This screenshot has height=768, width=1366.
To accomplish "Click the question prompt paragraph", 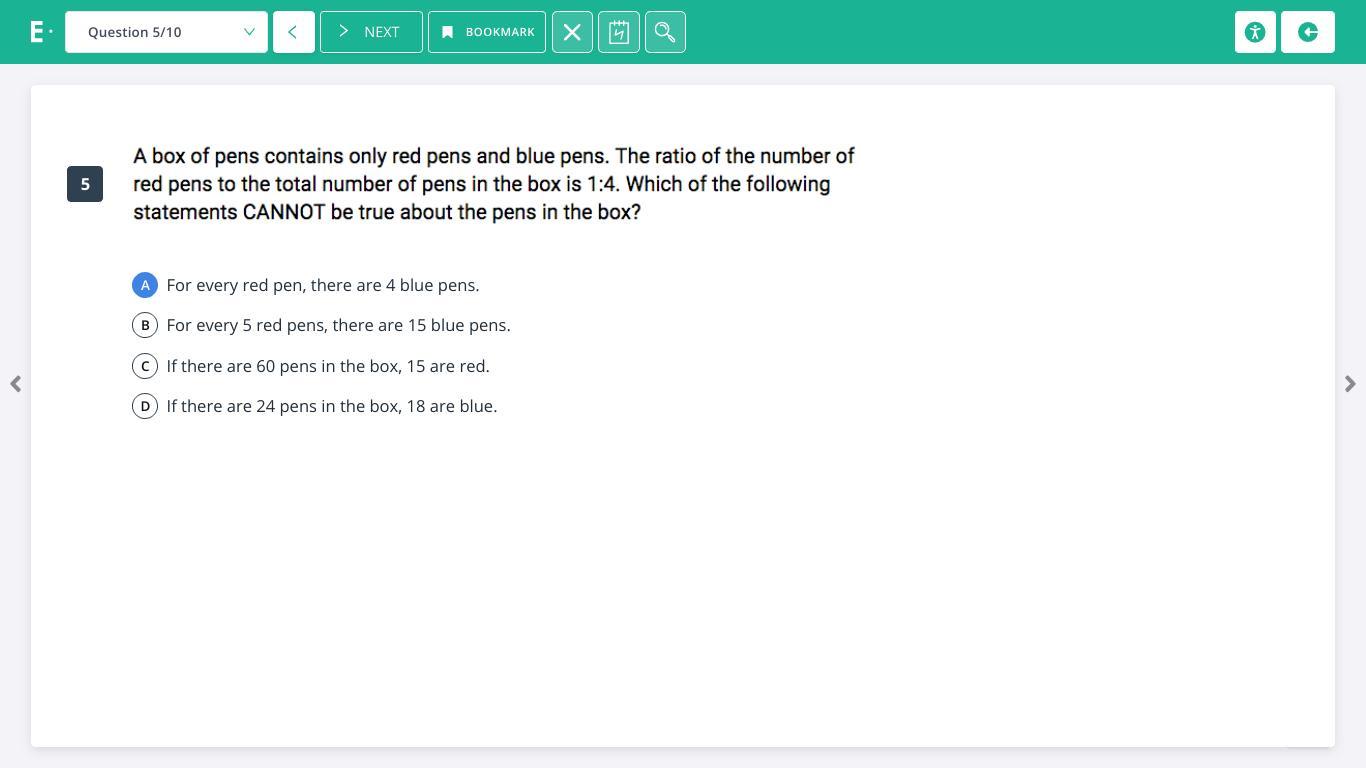I will [x=494, y=184].
